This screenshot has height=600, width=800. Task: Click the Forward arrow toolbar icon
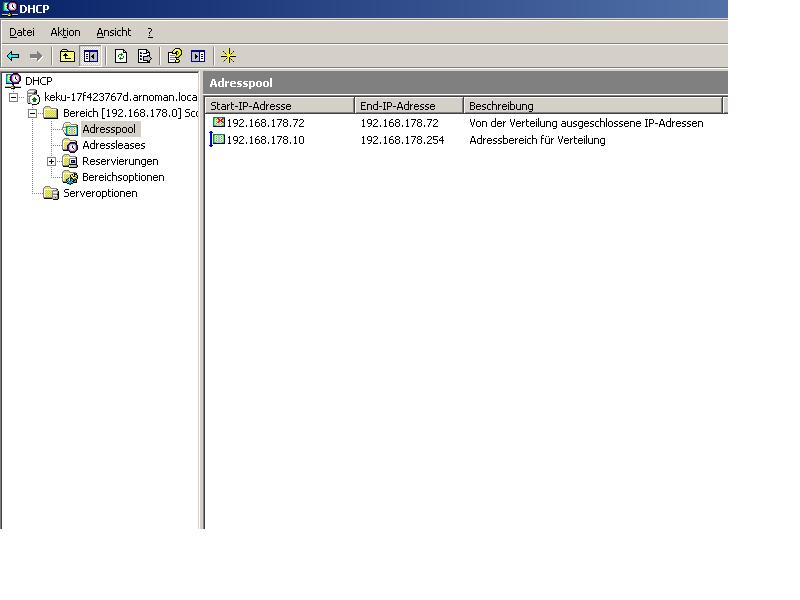(36, 56)
